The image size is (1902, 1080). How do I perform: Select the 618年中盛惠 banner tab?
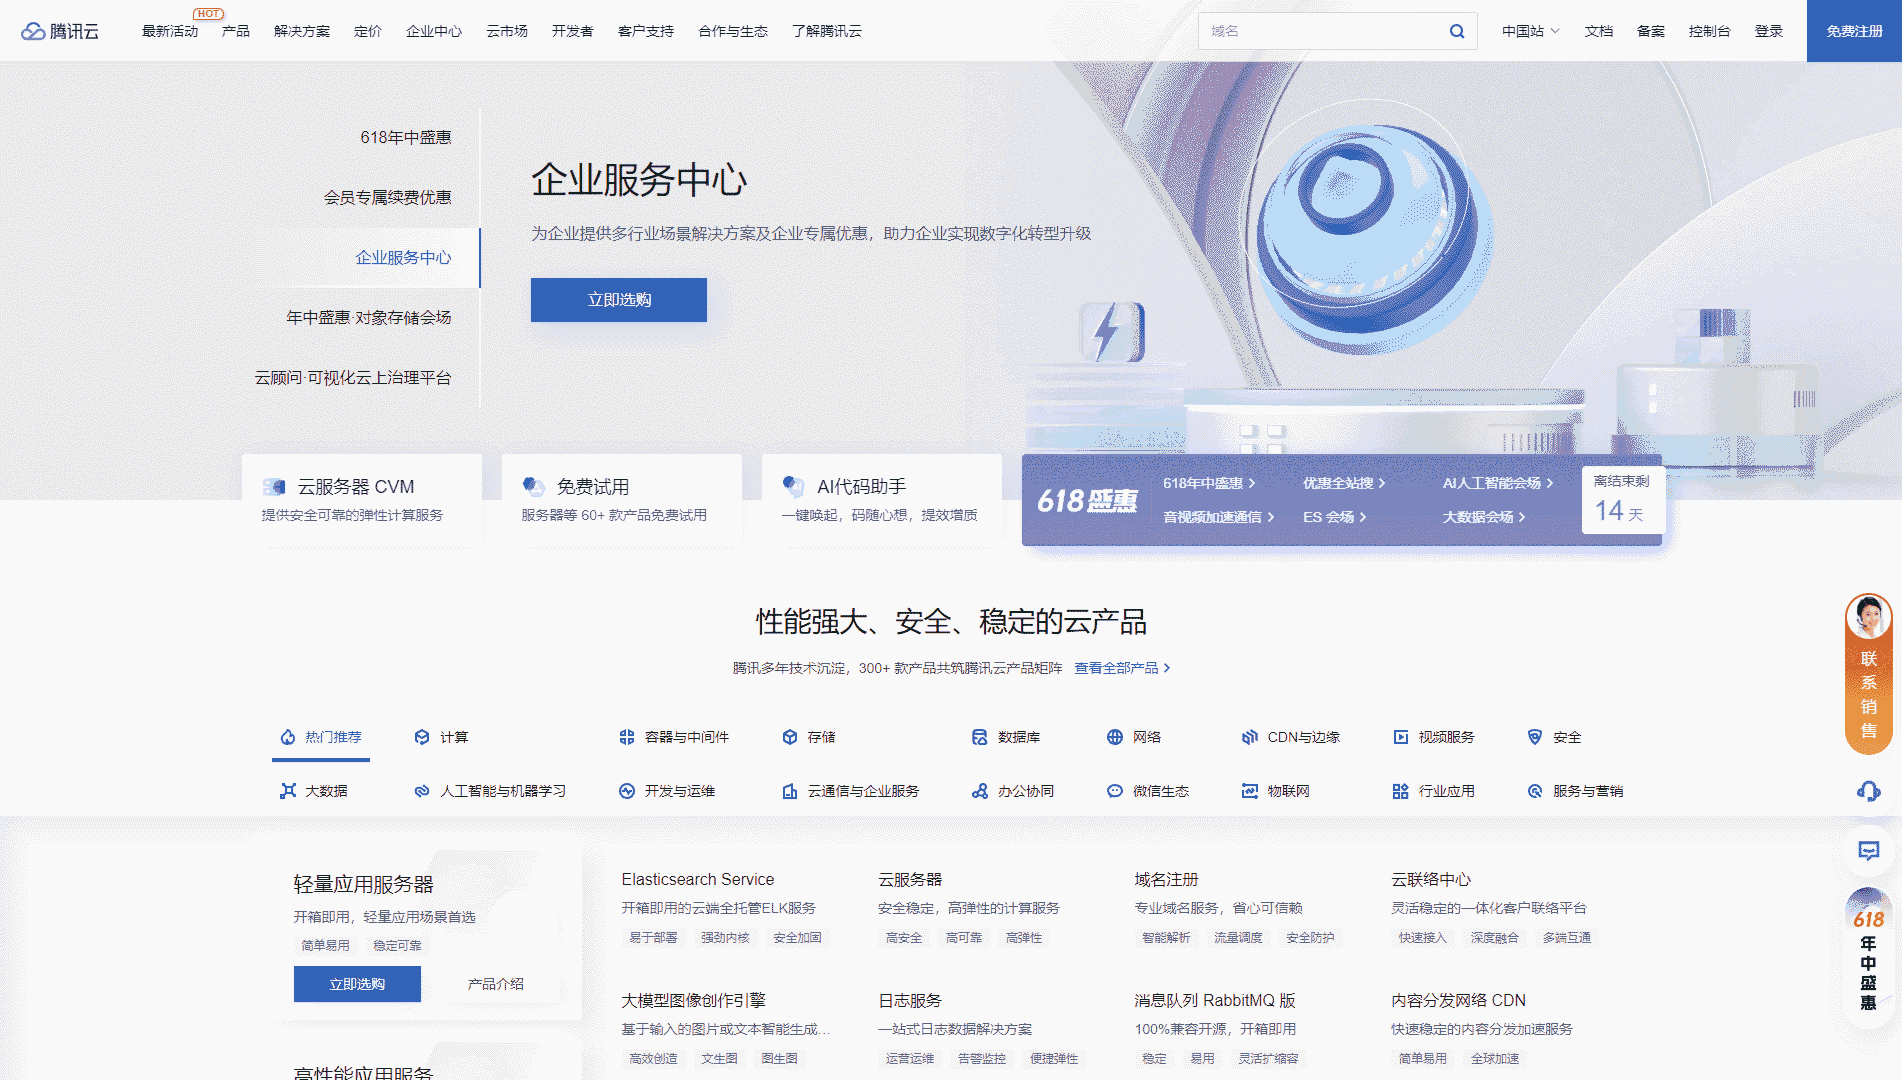coord(406,137)
